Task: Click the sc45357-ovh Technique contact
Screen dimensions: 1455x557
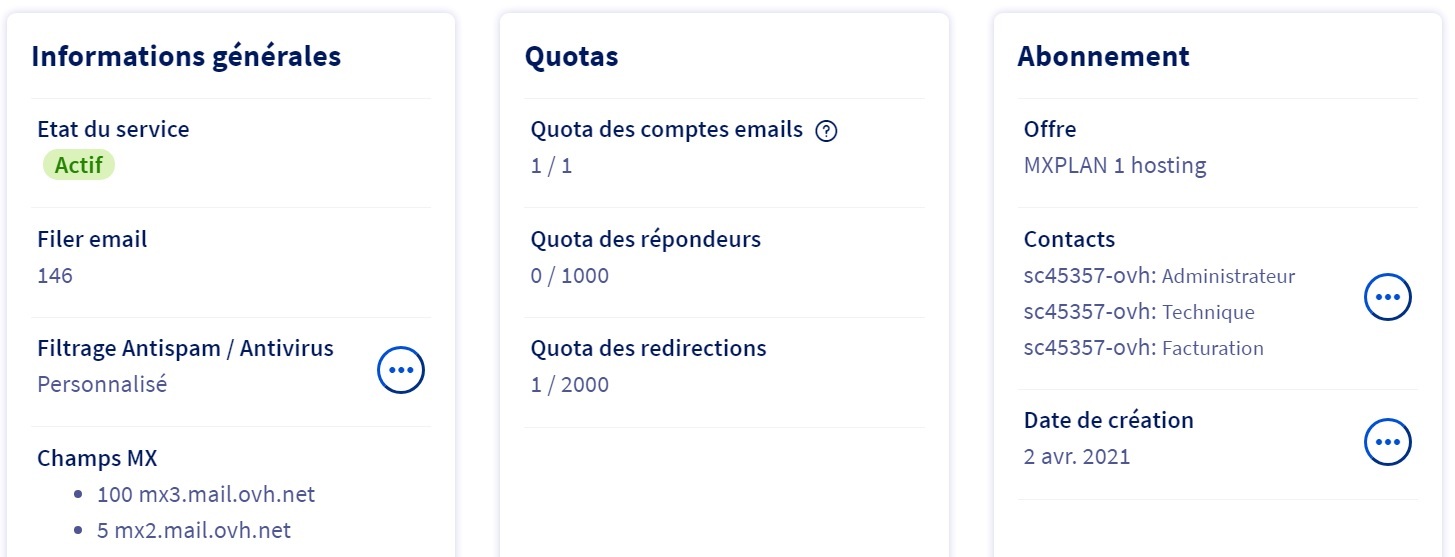Action: click(1139, 312)
